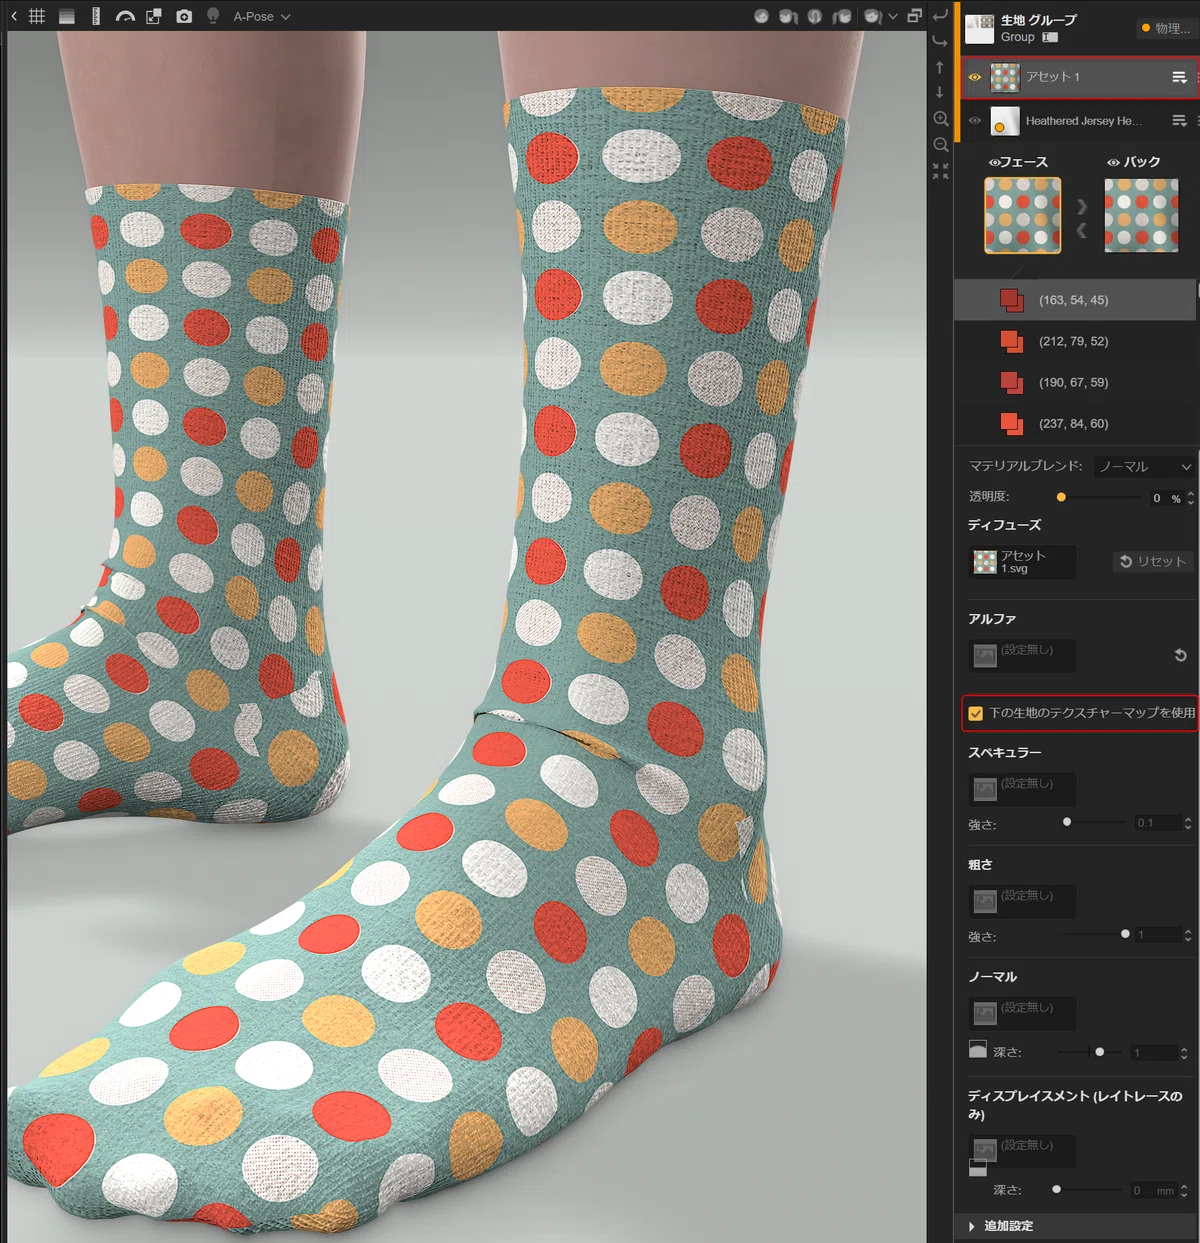Click the ディスプレイスメント texture slot

(x=1022, y=1151)
